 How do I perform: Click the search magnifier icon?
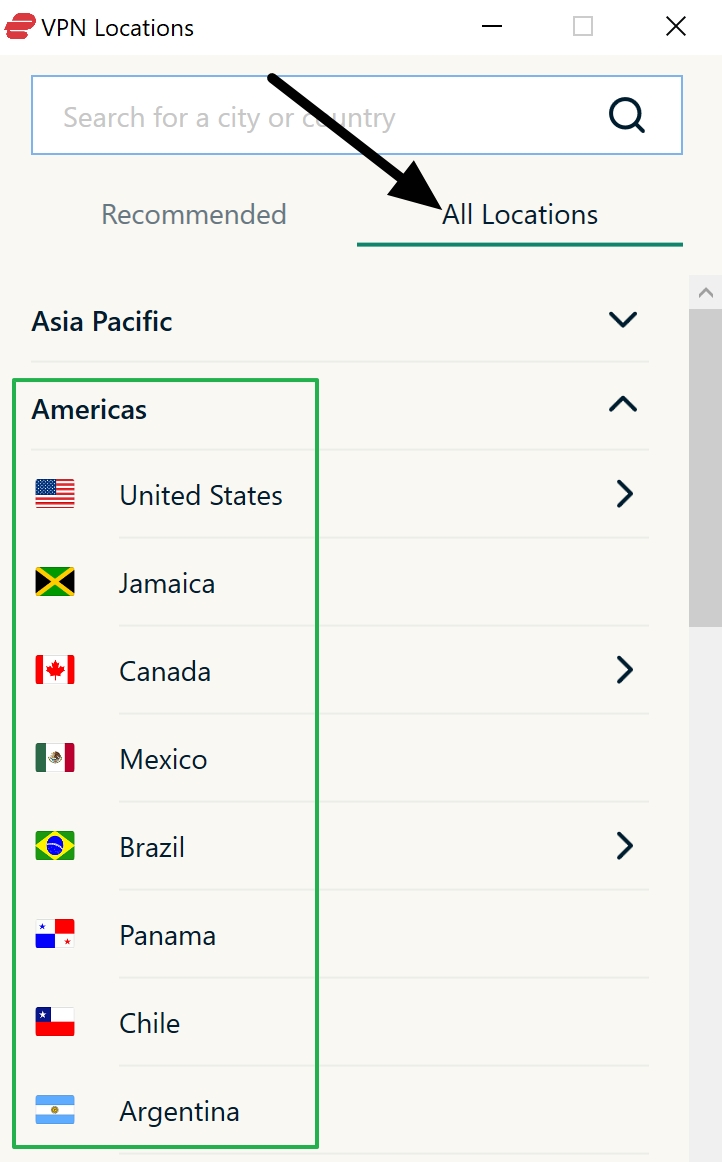click(627, 115)
